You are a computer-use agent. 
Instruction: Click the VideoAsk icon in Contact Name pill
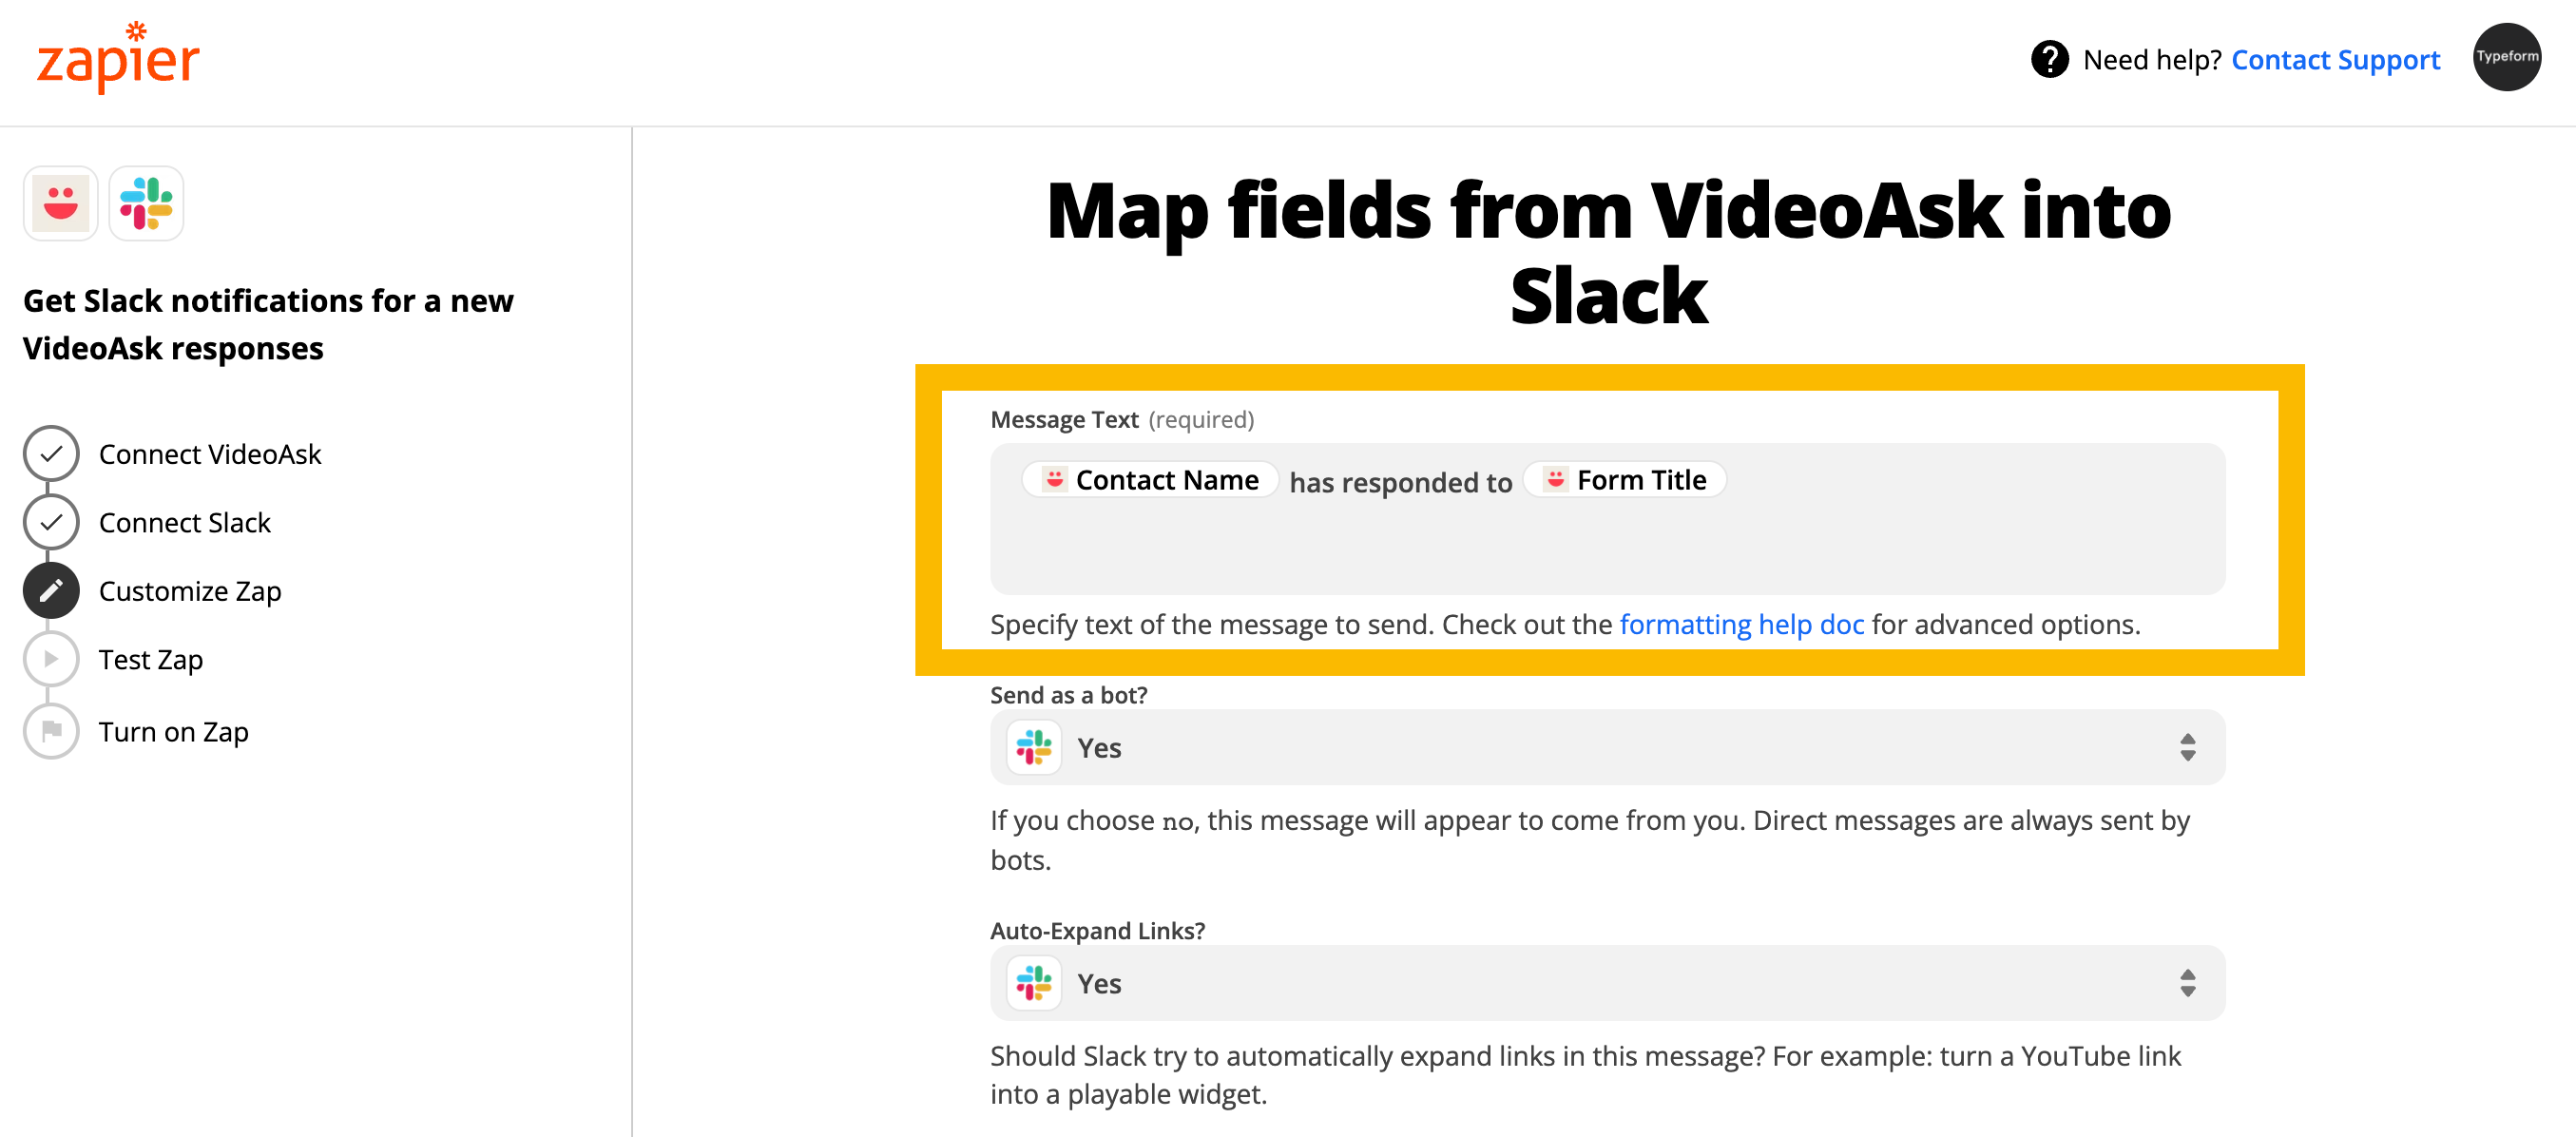pyautogui.click(x=1054, y=479)
